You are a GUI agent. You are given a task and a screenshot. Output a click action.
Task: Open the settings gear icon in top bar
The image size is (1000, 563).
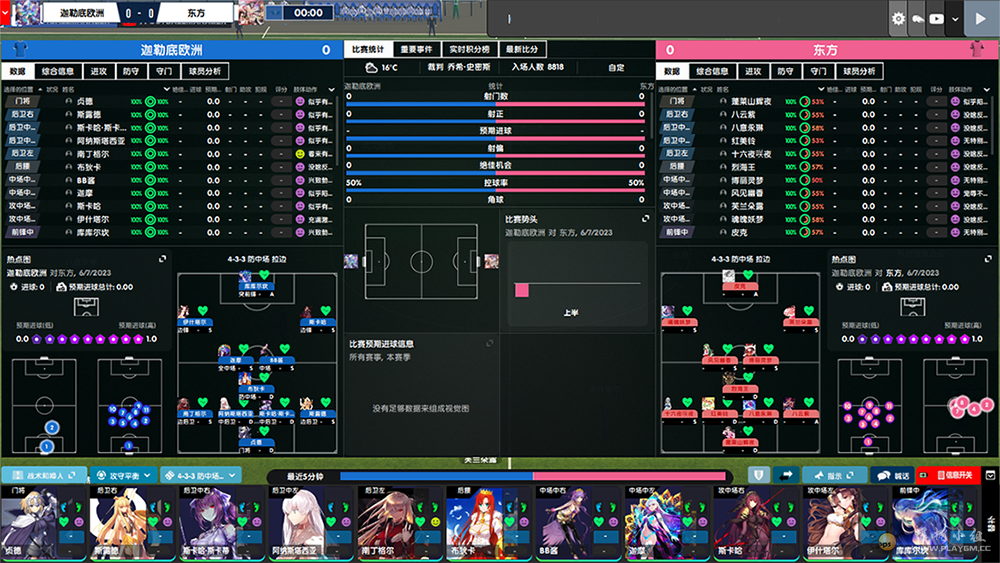point(897,18)
